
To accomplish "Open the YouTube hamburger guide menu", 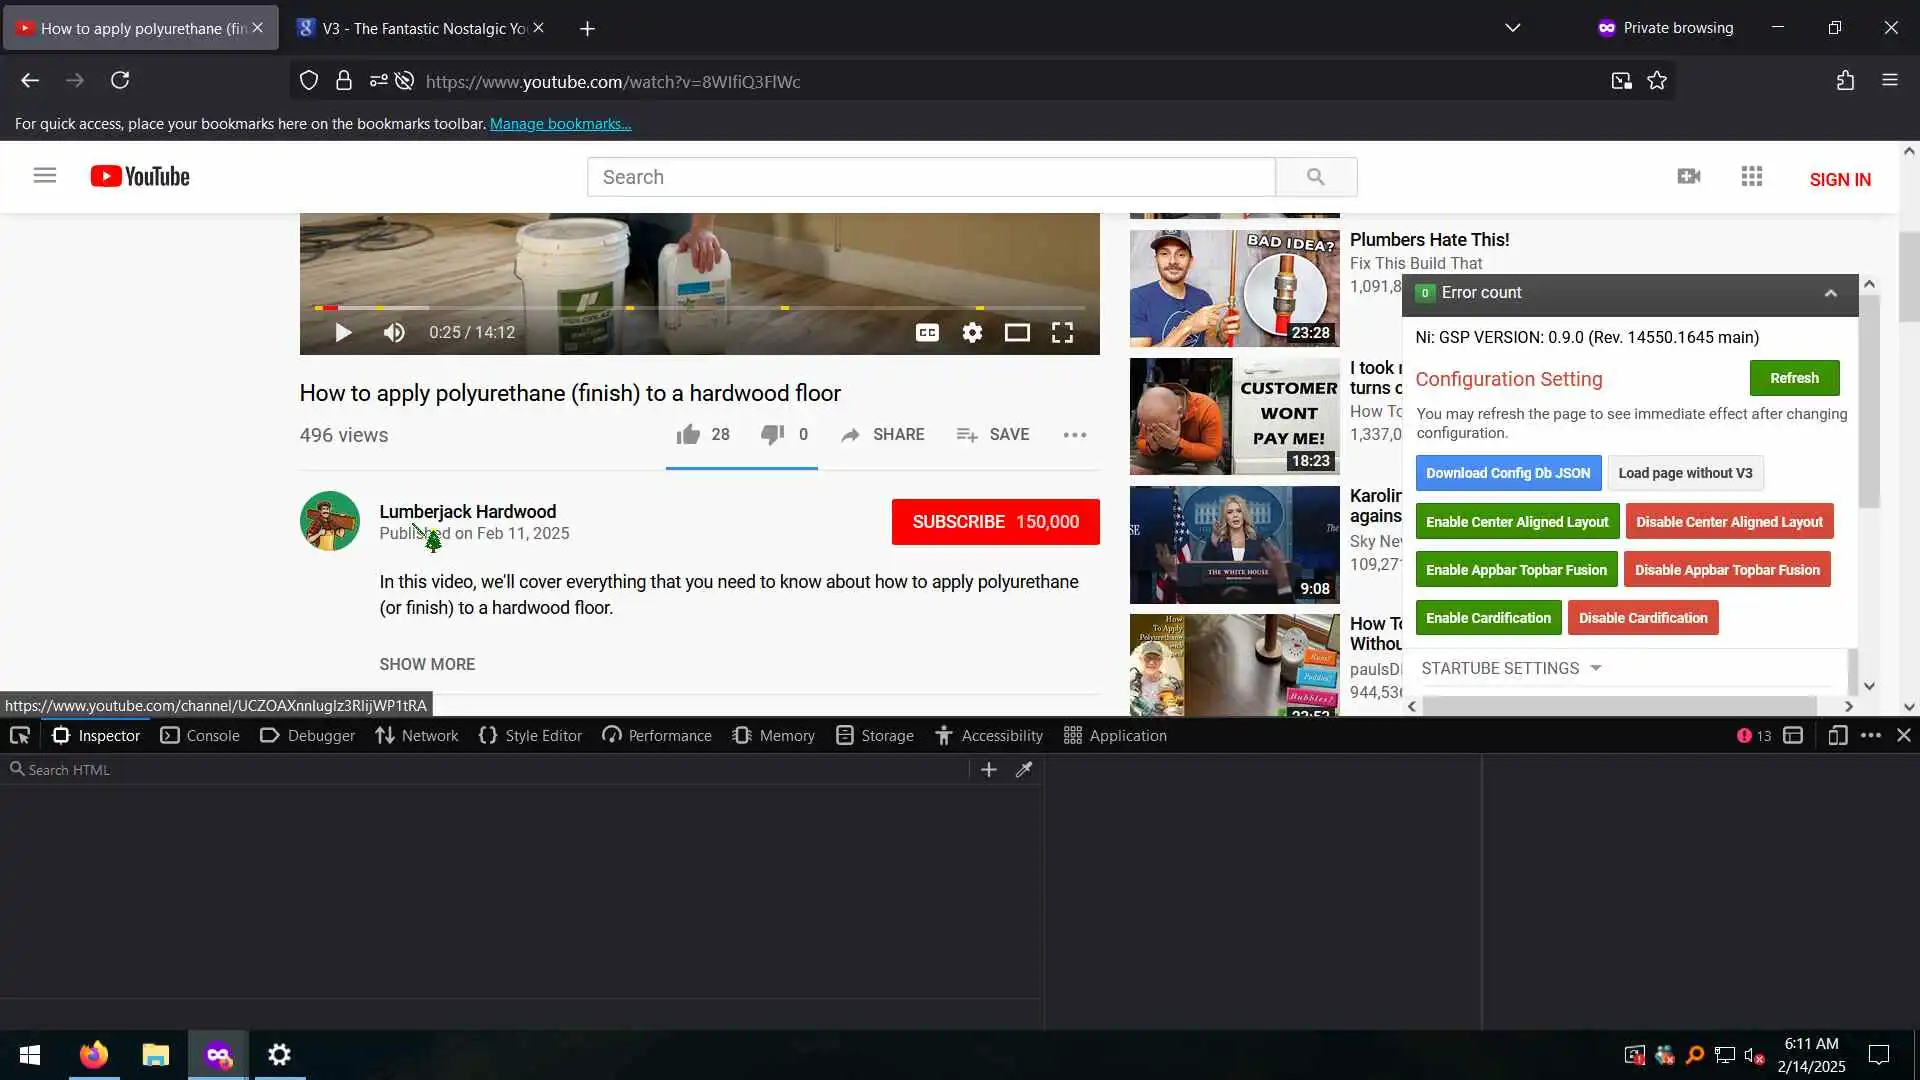I will point(44,176).
